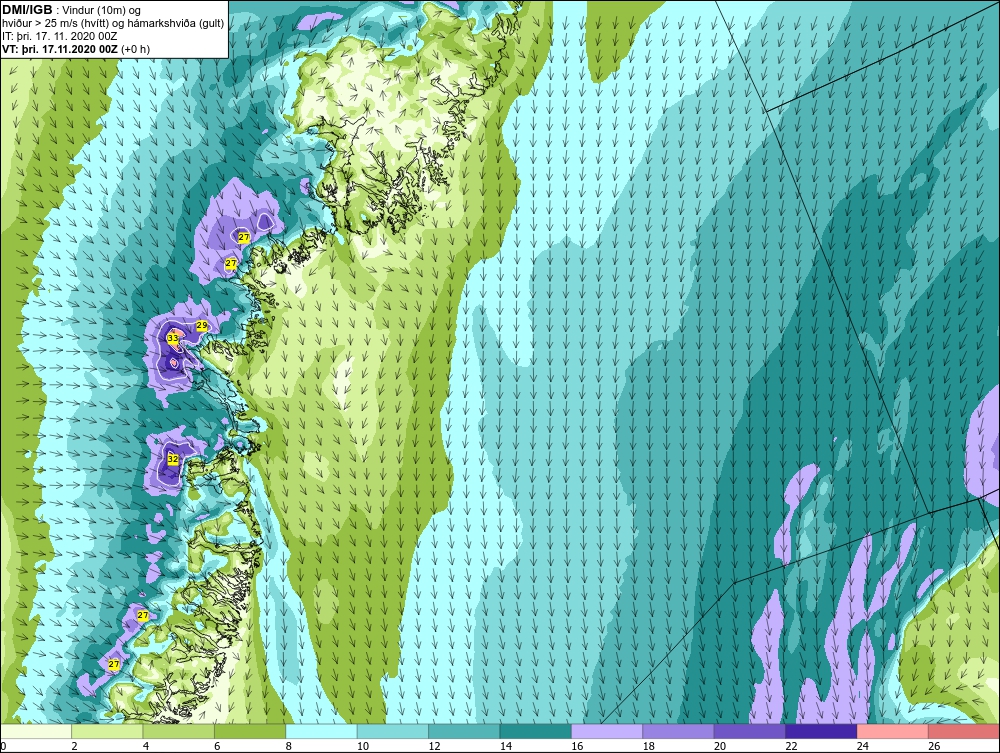Viewport: 1000px width, 753px height.
Task: Click the legend scale number 26
Action: (934, 747)
